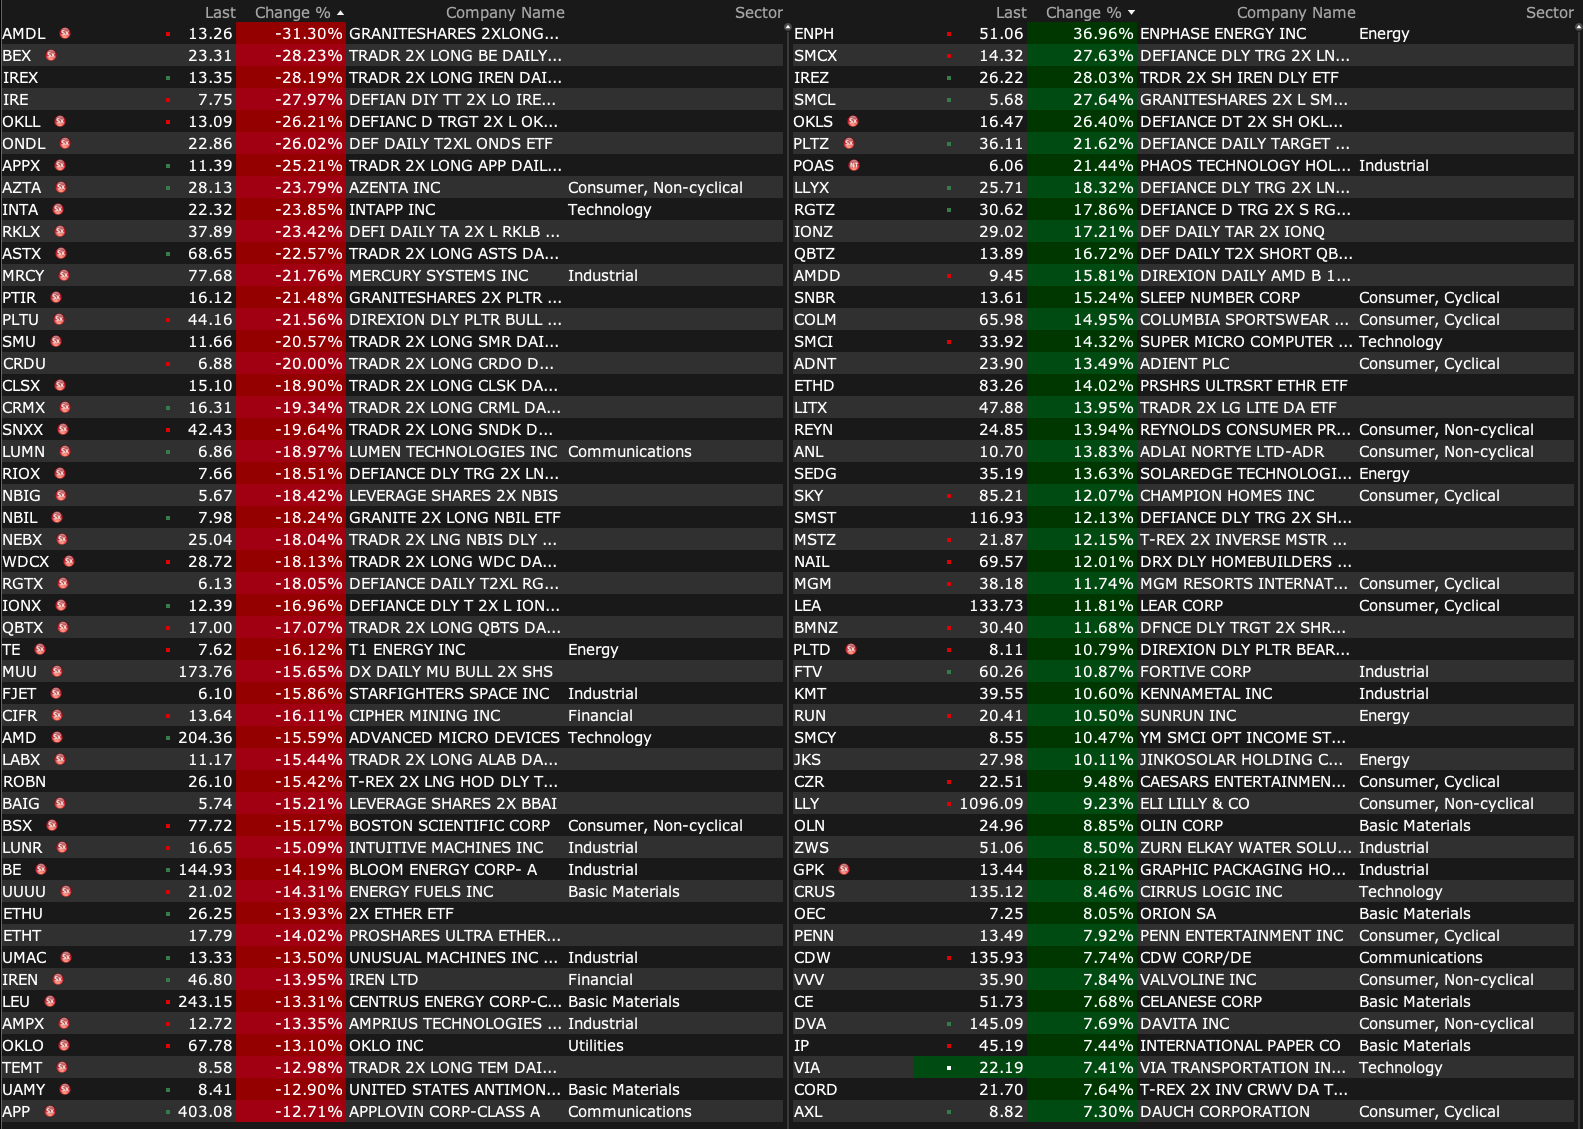Click the red -31.30% change cell for AMDL
The height and width of the screenshot is (1129, 1583).
coord(295,34)
